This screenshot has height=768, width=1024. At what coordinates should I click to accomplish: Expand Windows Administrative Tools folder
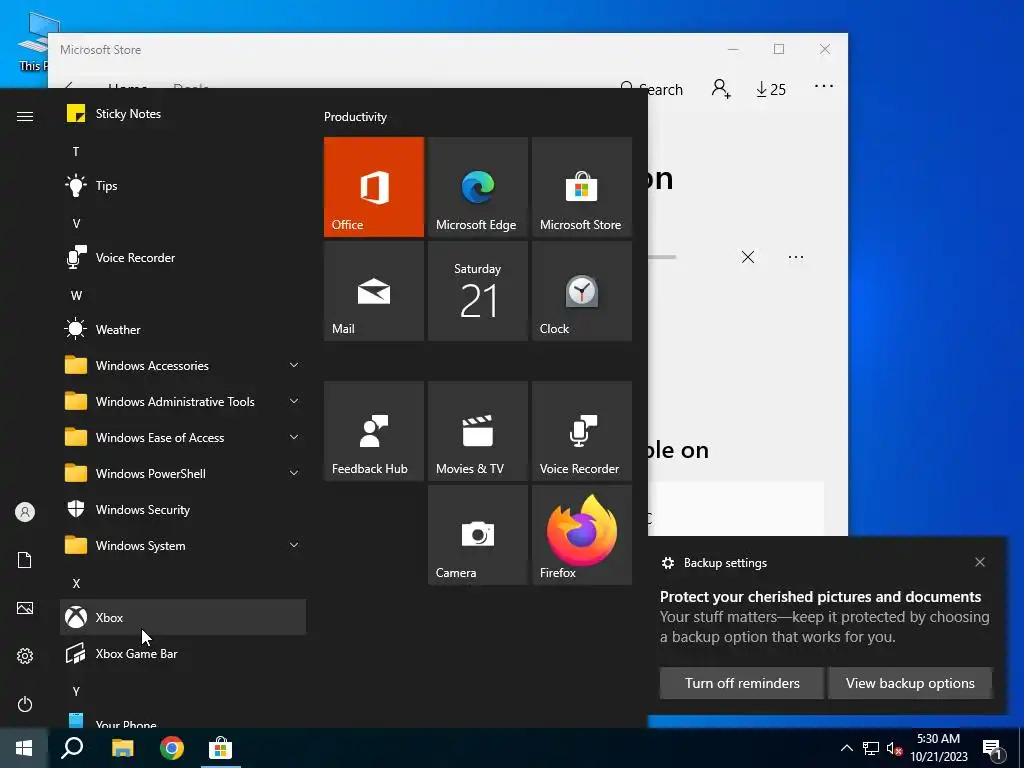[x=183, y=401]
